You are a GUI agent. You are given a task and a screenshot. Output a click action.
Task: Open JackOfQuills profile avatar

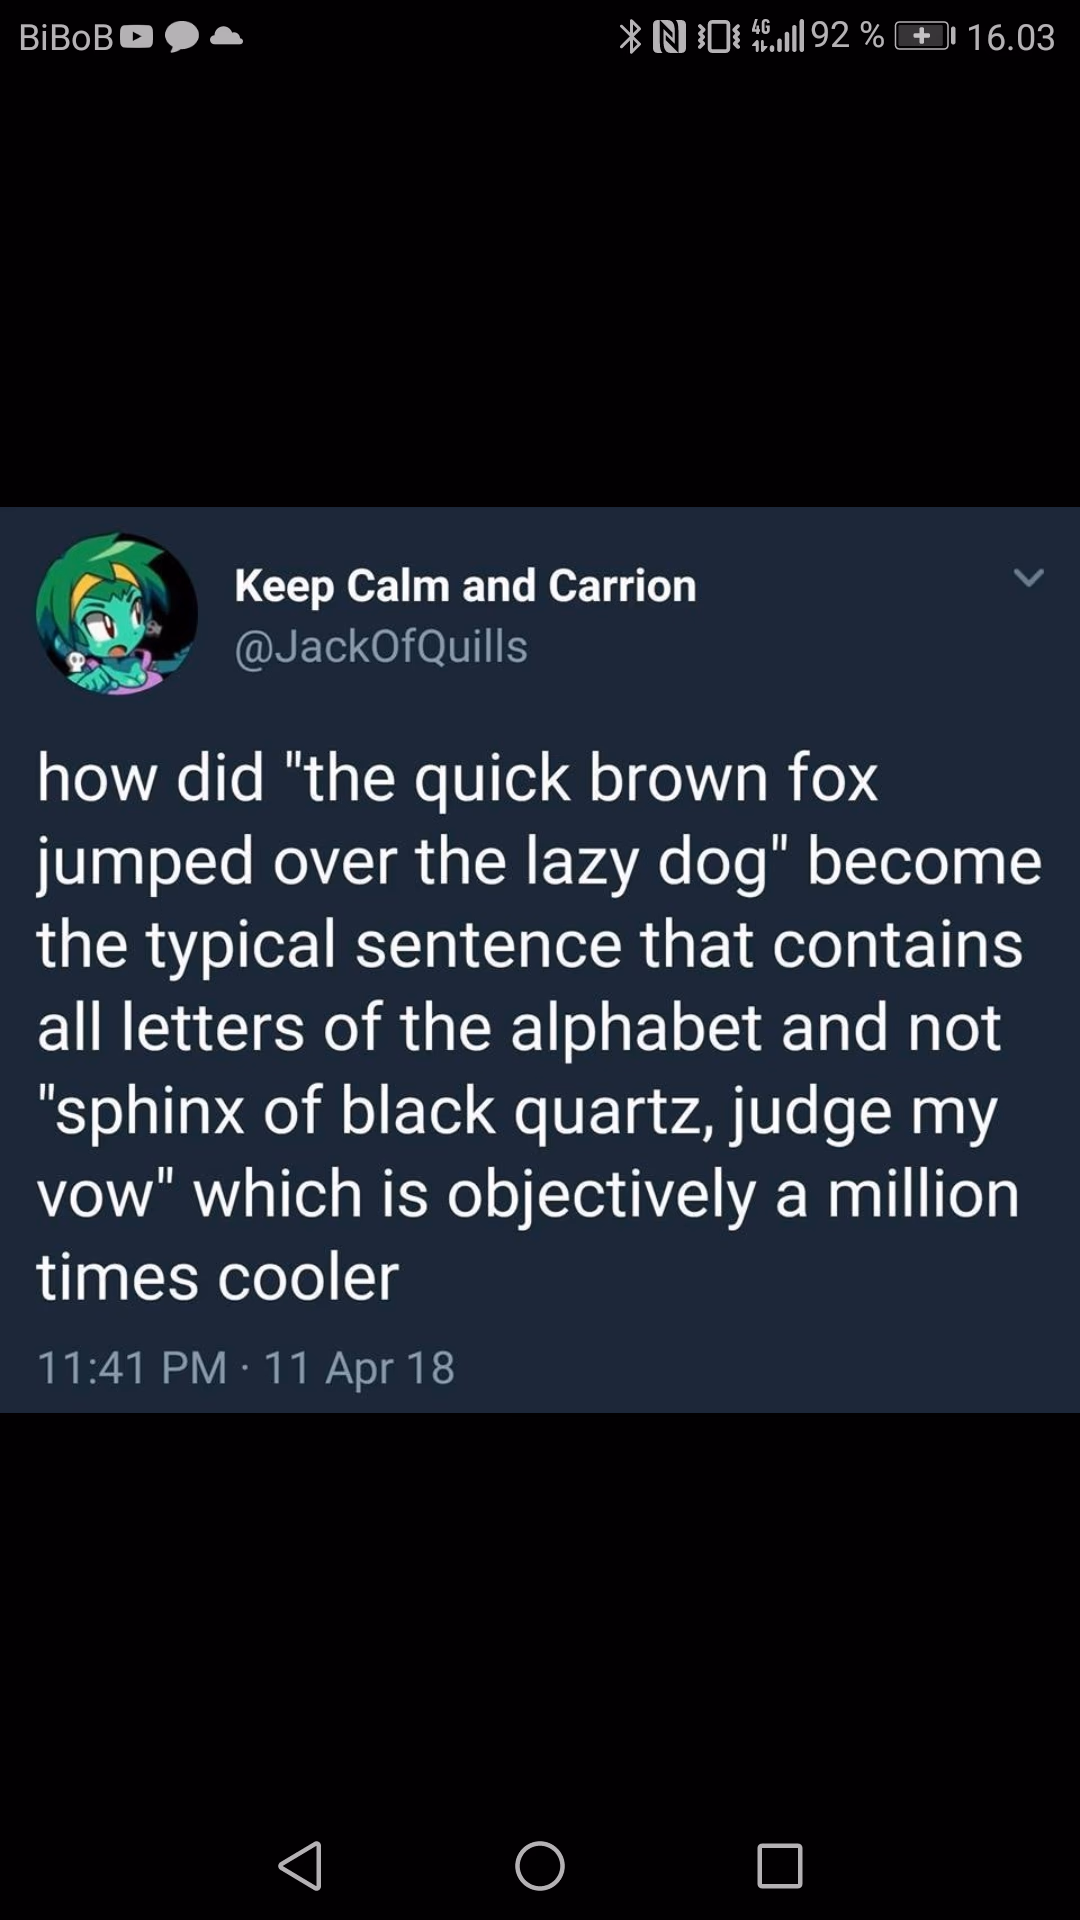[117, 614]
